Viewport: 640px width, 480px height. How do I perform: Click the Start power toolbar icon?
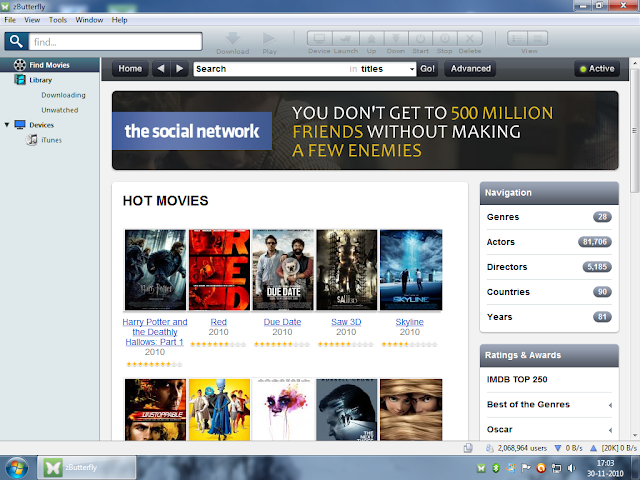(420, 38)
